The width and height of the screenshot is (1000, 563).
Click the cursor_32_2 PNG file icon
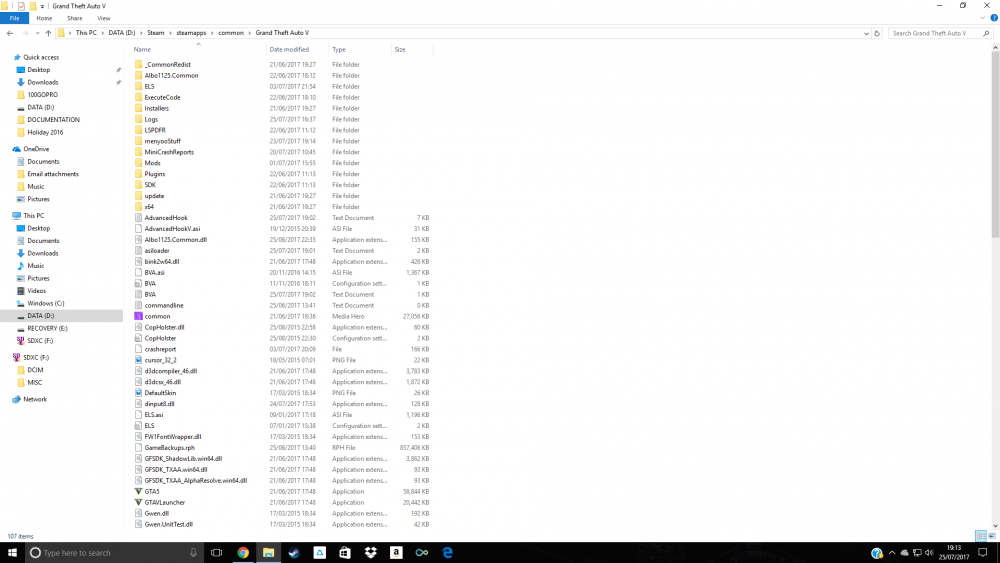[x=138, y=360]
